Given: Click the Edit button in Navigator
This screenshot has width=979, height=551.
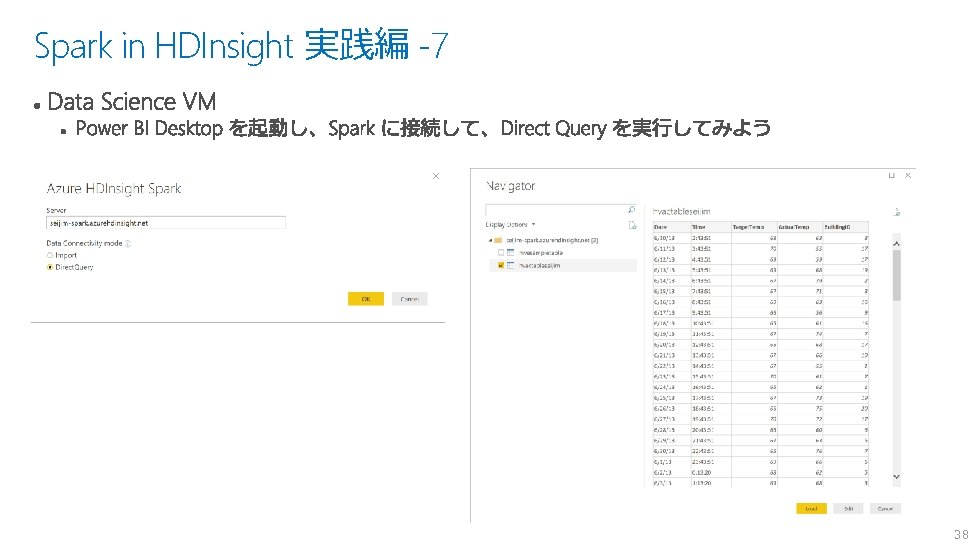Looking at the screenshot, I should (x=849, y=509).
